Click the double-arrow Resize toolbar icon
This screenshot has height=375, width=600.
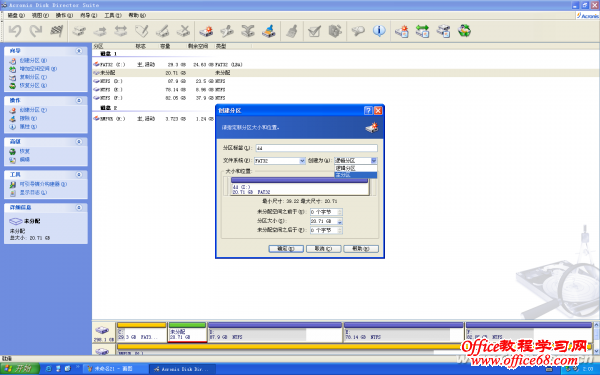(x=121, y=31)
